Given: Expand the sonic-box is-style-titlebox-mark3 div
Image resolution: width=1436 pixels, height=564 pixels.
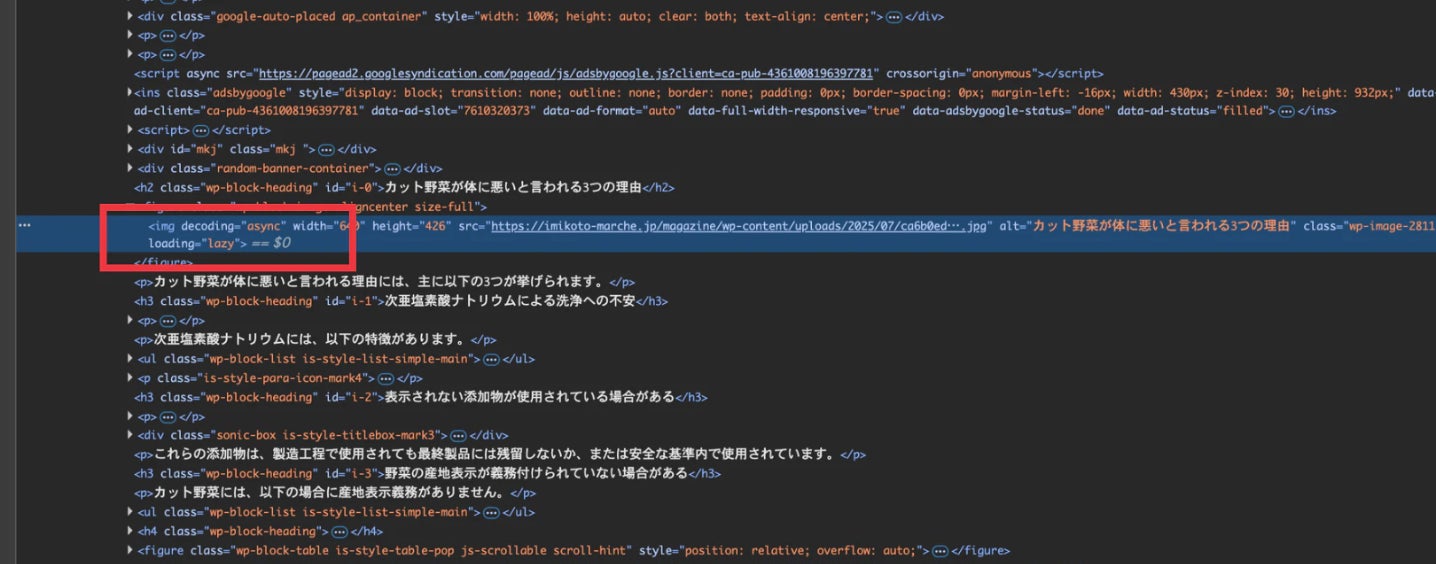Looking at the screenshot, I should point(130,435).
